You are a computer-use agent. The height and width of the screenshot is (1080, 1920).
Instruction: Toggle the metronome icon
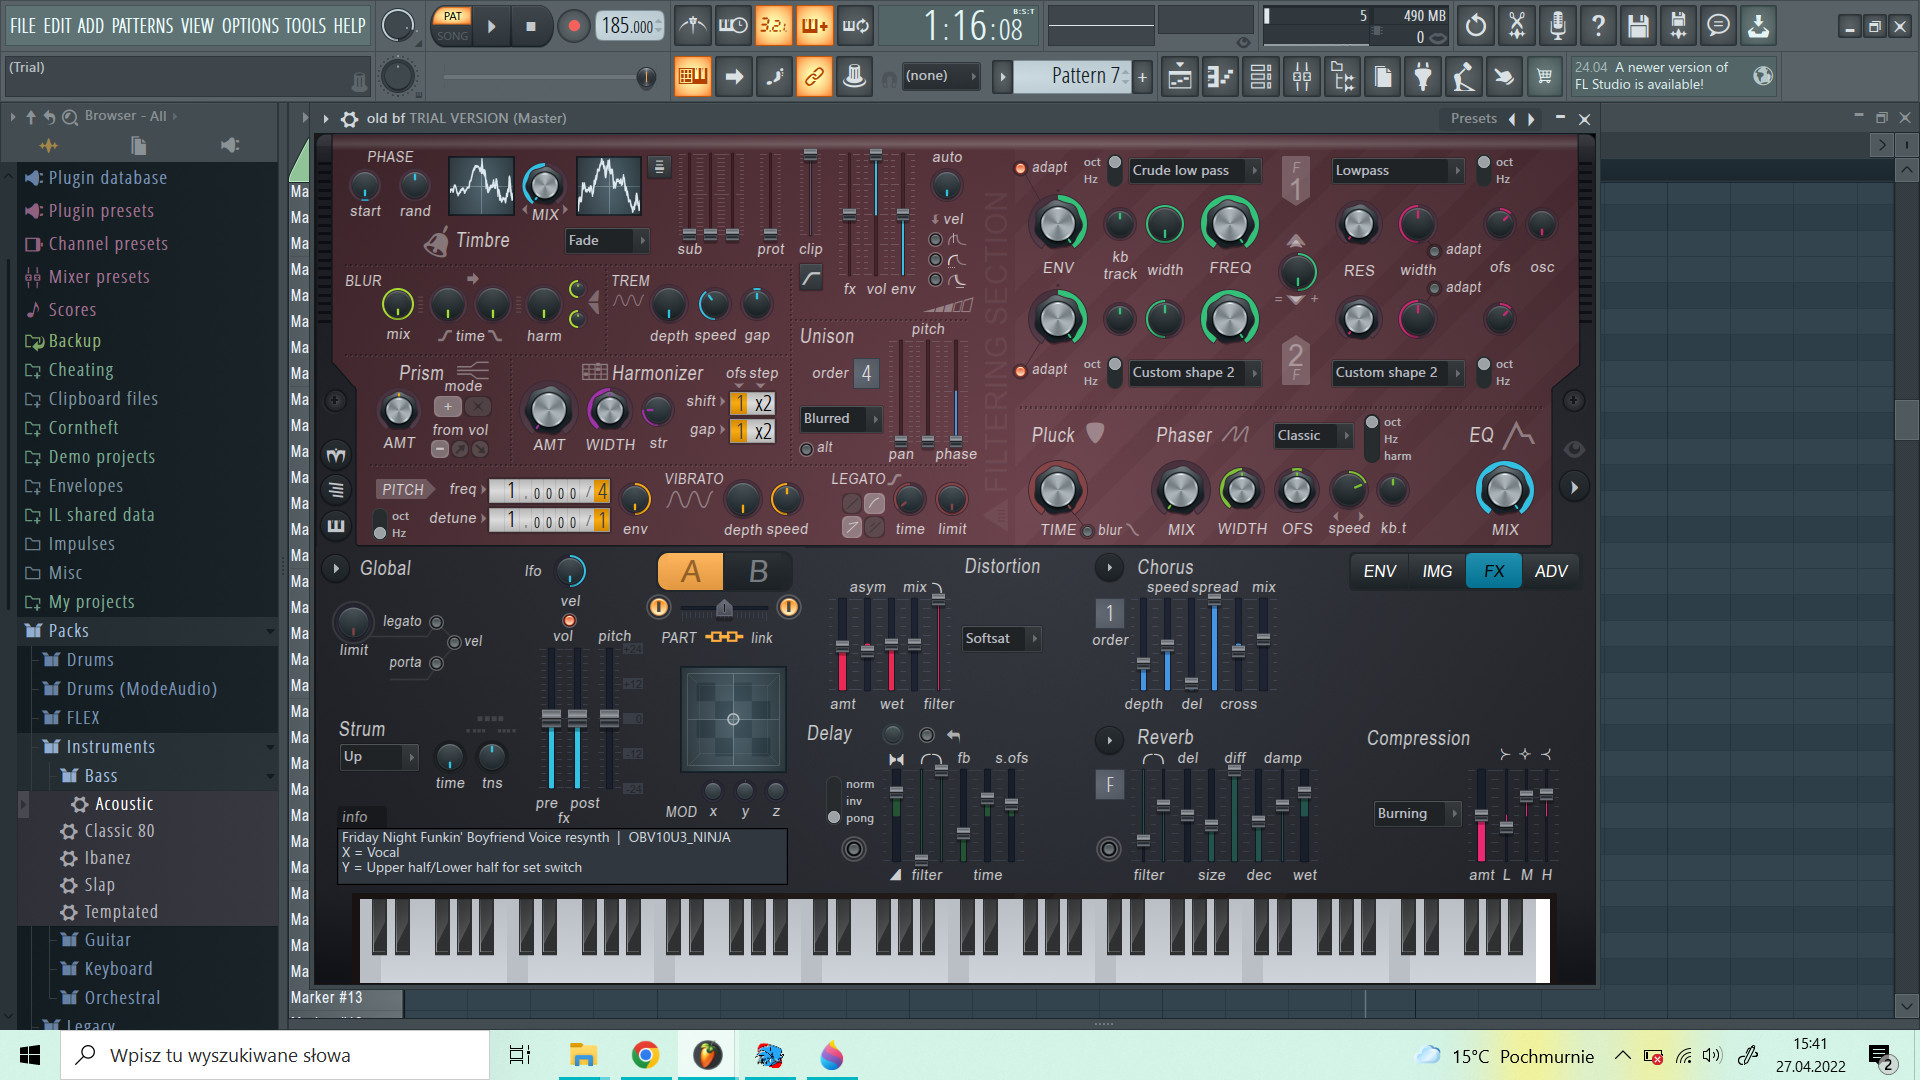click(x=692, y=25)
